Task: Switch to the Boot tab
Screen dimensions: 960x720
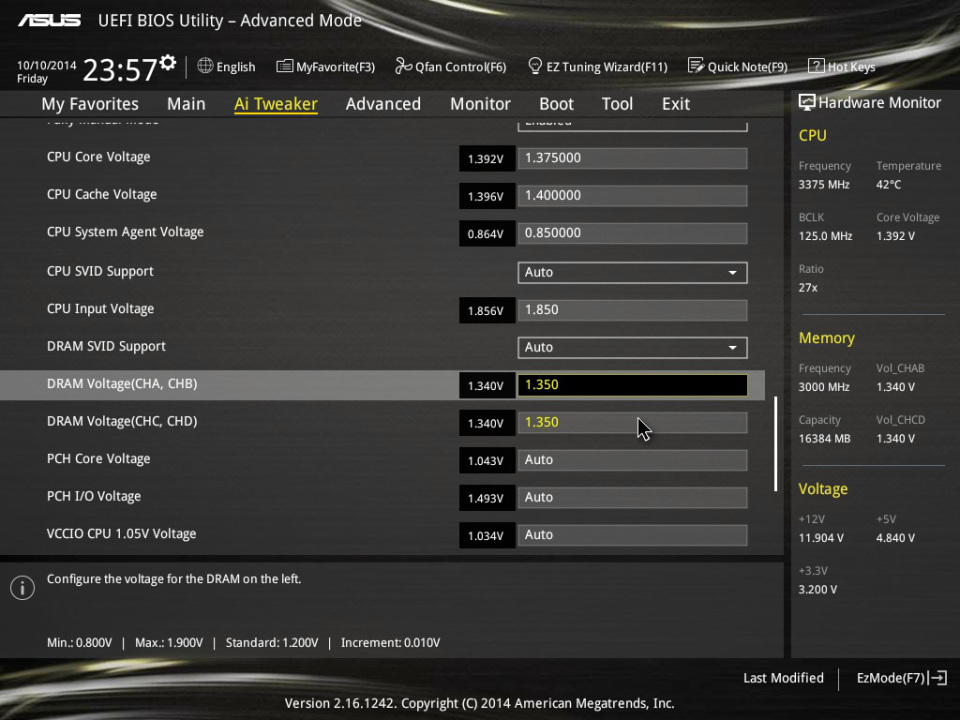Action: pyautogui.click(x=556, y=103)
